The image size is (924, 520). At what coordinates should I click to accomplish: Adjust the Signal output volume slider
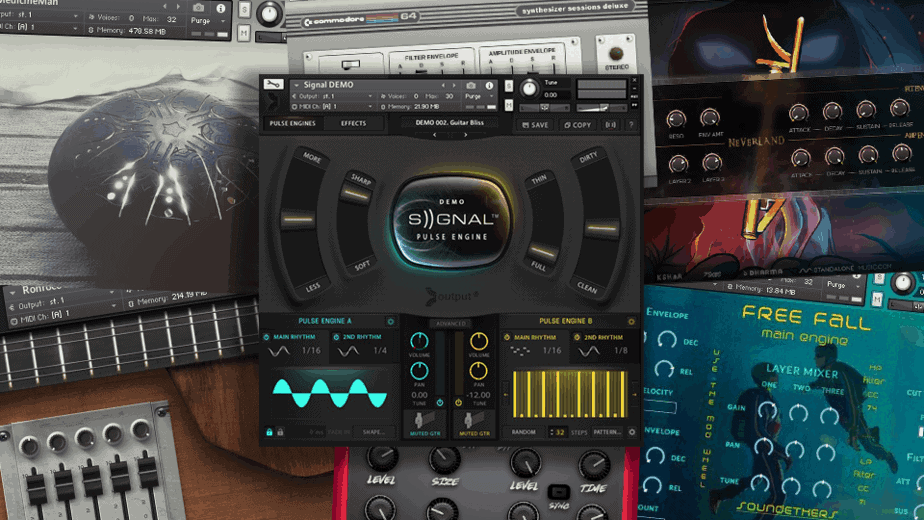[x=602, y=107]
